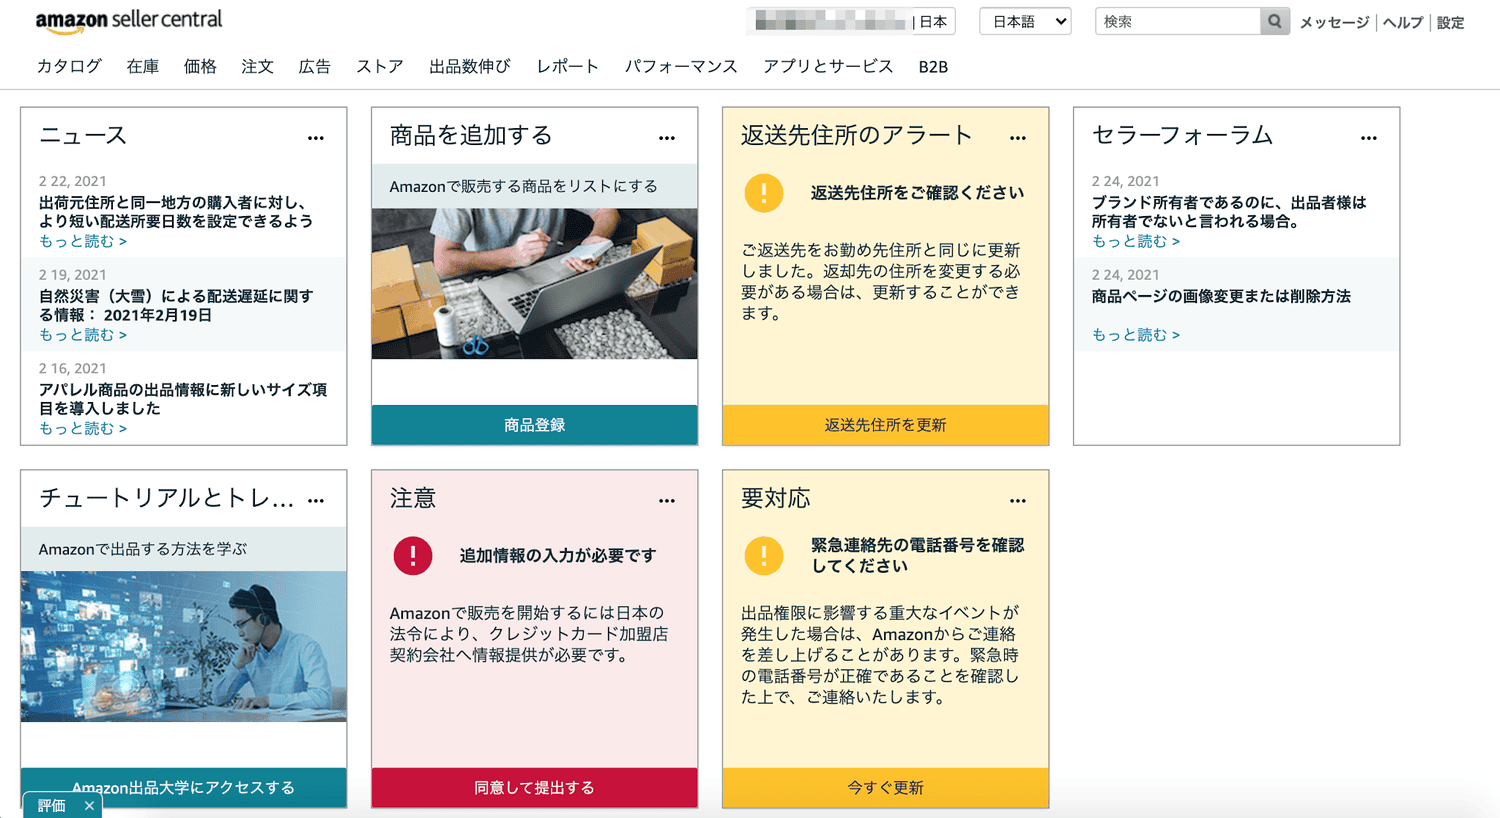Open the ストア menu
Image resolution: width=1500 pixels, height=818 pixels.
coord(380,66)
